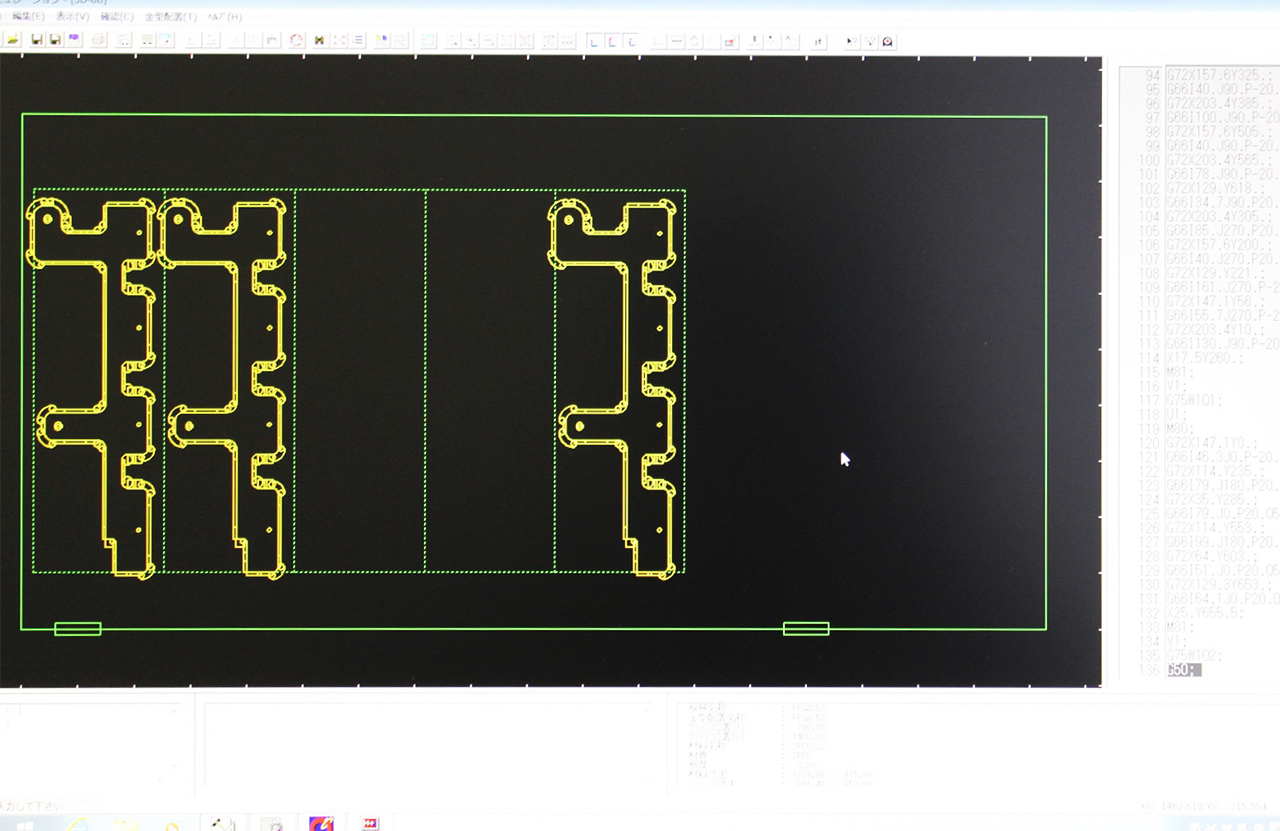The image size is (1280, 831).
Task: Click the first save floppy disk icon
Action: pos(37,41)
